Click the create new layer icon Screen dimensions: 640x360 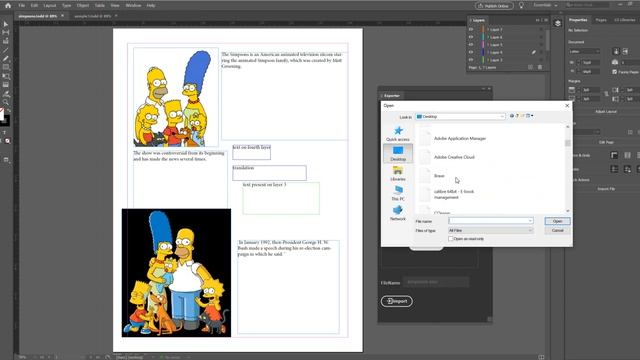[530, 67]
